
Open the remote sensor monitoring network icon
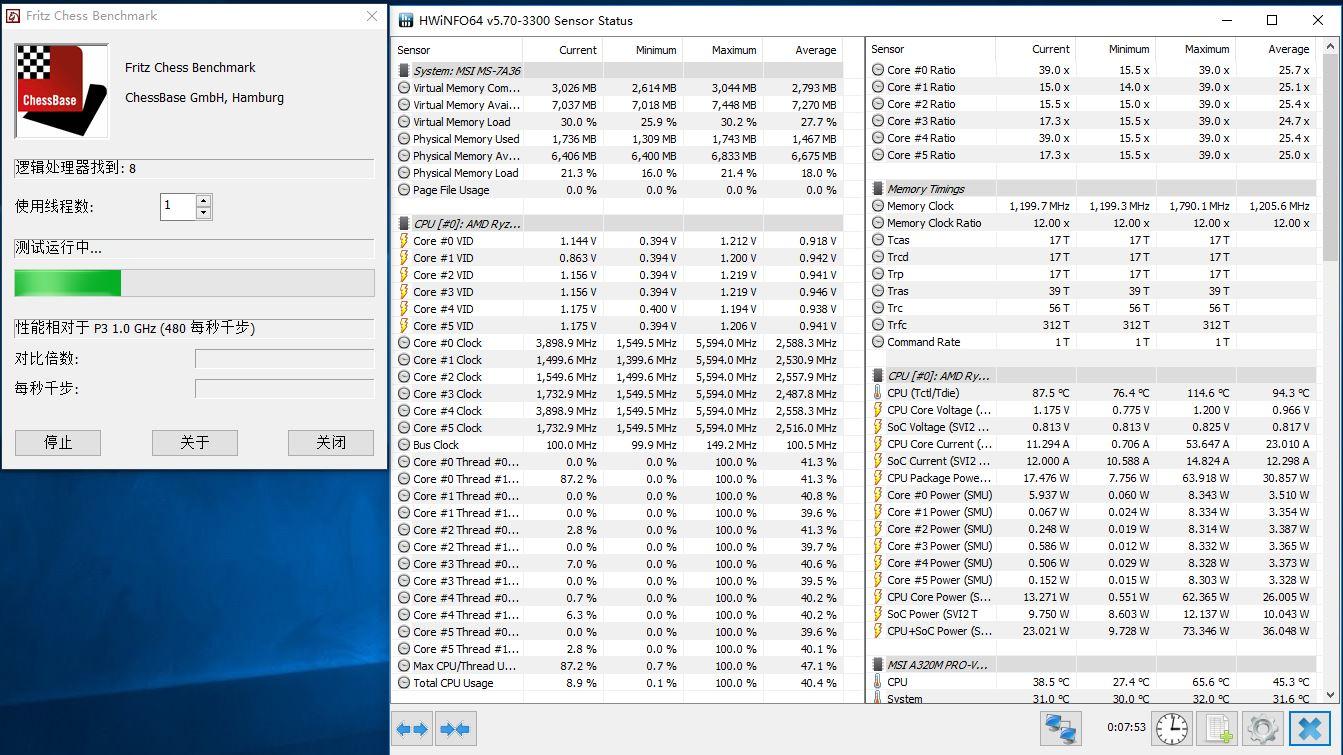tap(1062, 729)
